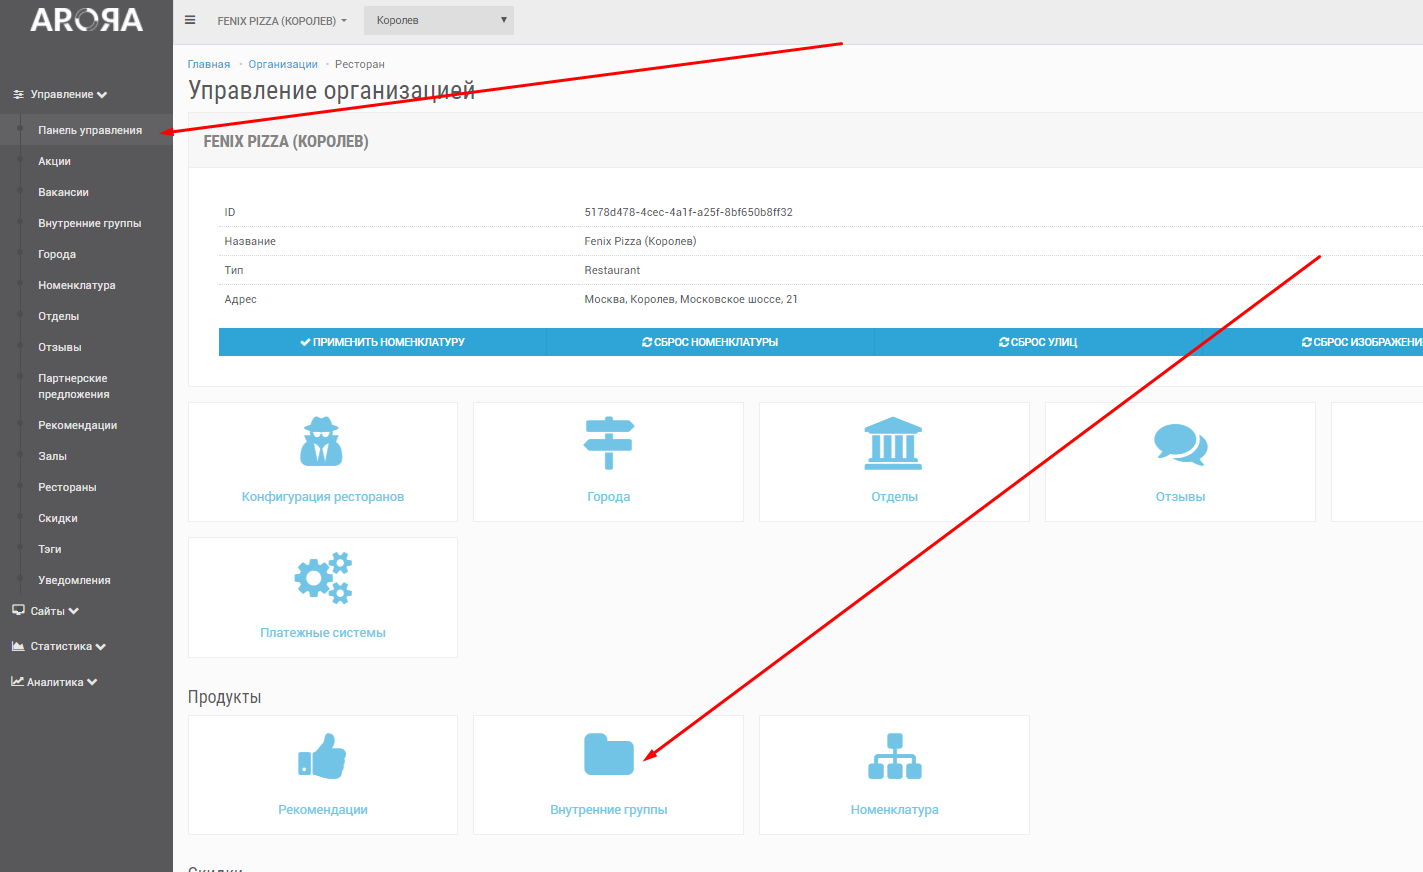Open the Отзывы tile link text
Screen dimensions: 1423x872
pos(1181,497)
